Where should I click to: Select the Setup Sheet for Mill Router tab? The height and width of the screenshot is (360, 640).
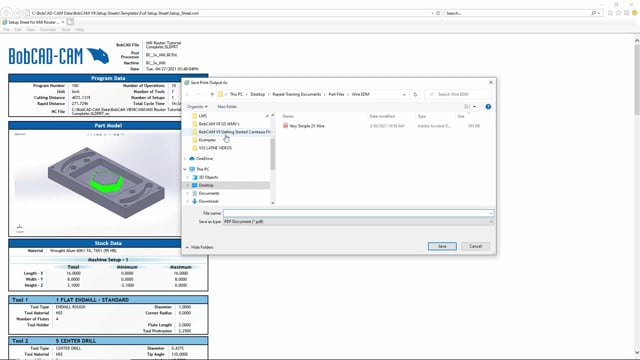[33, 22]
